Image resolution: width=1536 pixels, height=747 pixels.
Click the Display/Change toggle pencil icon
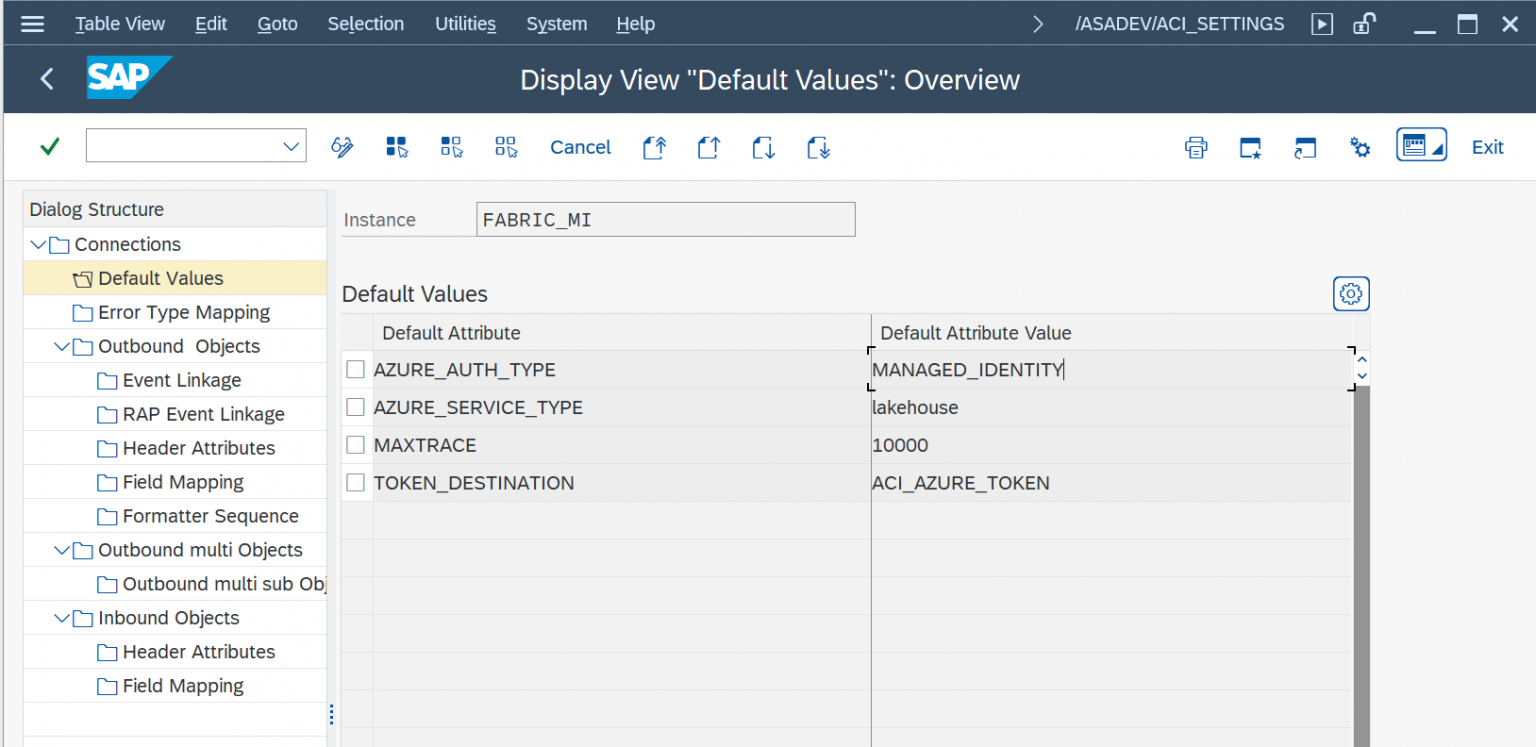(342, 147)
